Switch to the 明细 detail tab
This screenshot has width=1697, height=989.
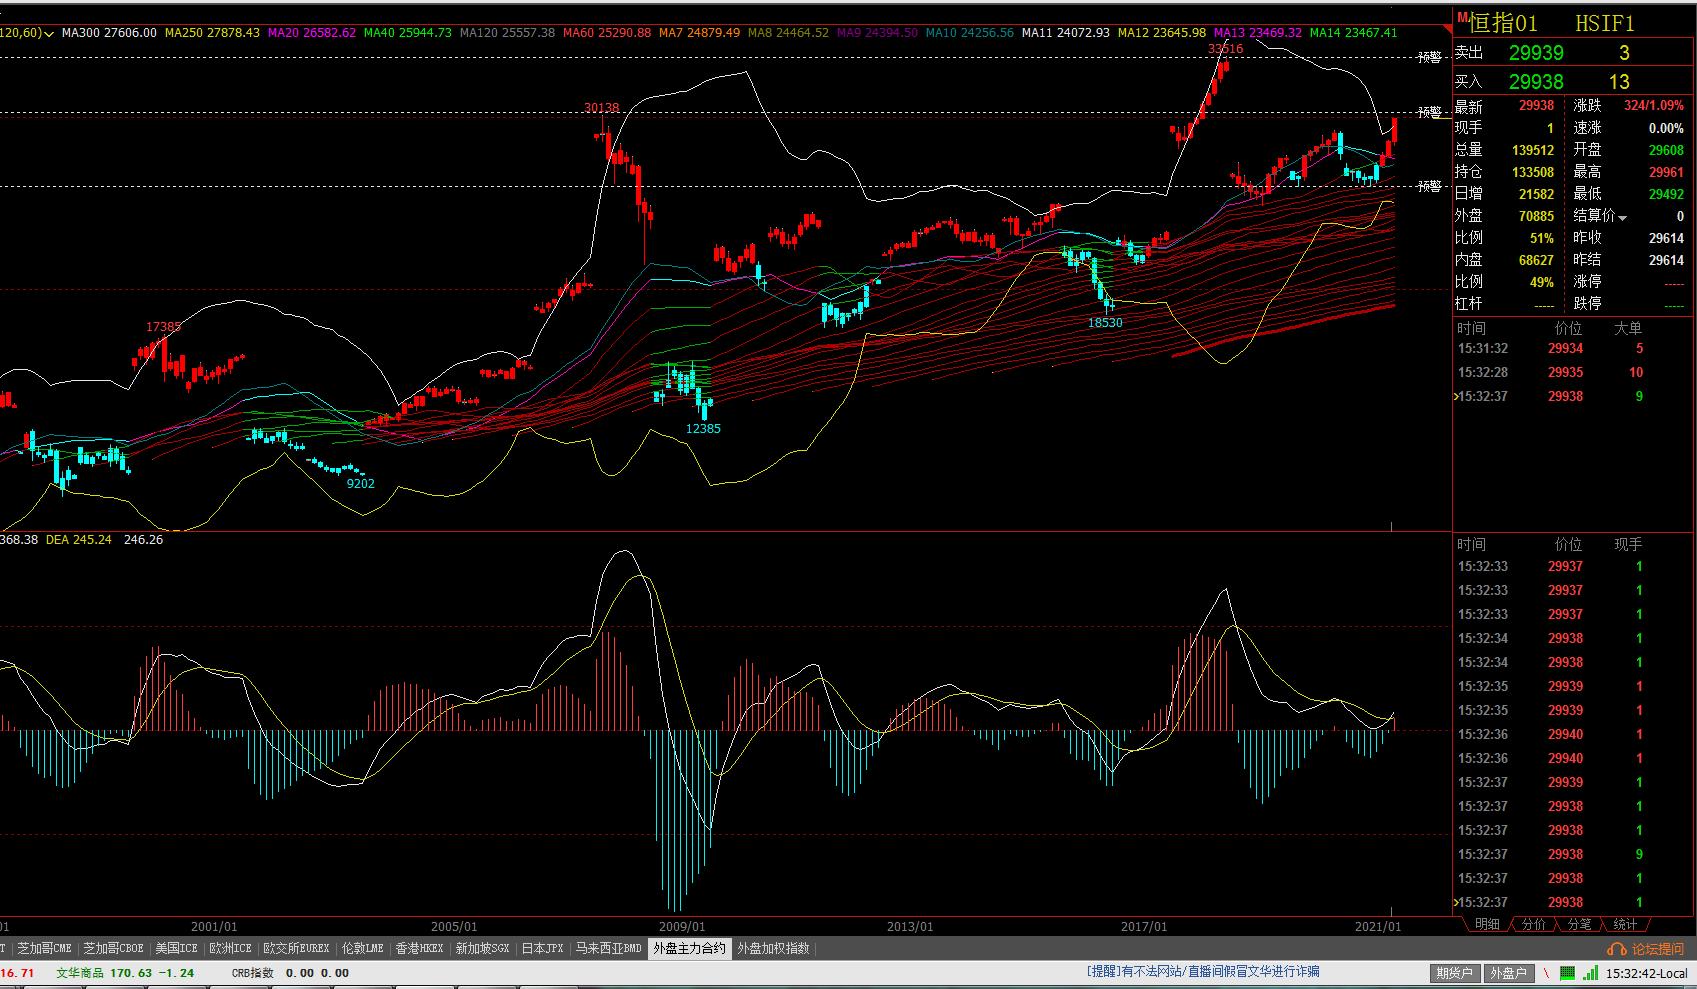1487,925
